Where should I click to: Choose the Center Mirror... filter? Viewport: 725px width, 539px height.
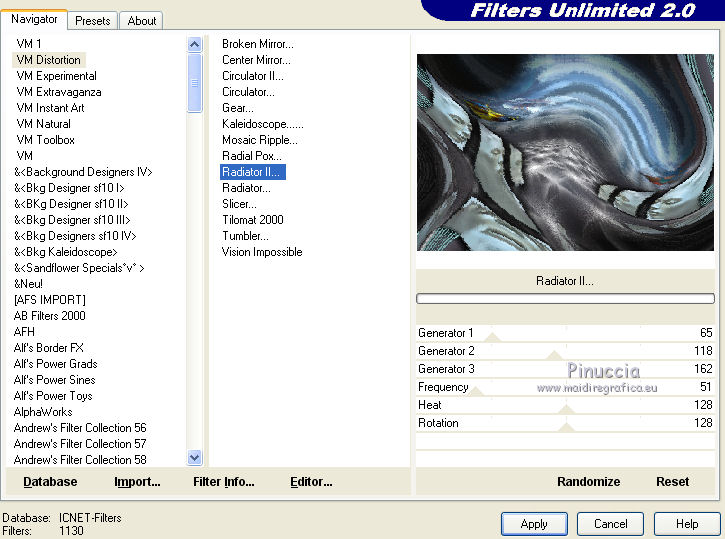[256, 60]
